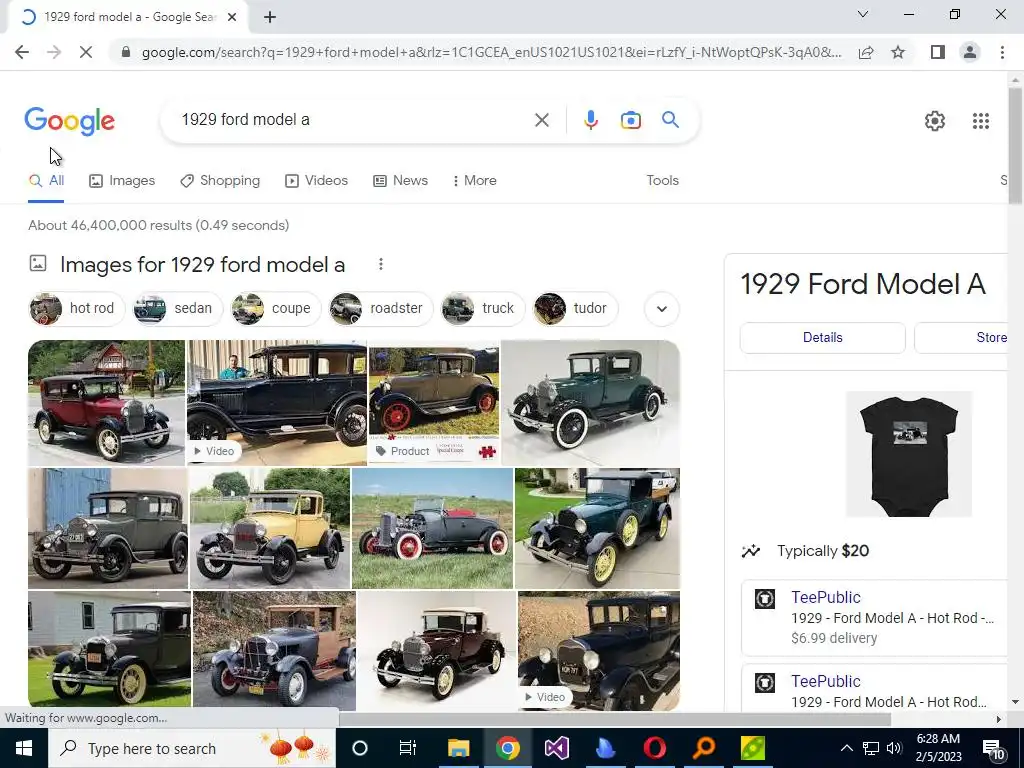Screen dimensions: 1024x768
Task: Open the green coupe with whitewall tires
Action: click(x=590, y=402)
